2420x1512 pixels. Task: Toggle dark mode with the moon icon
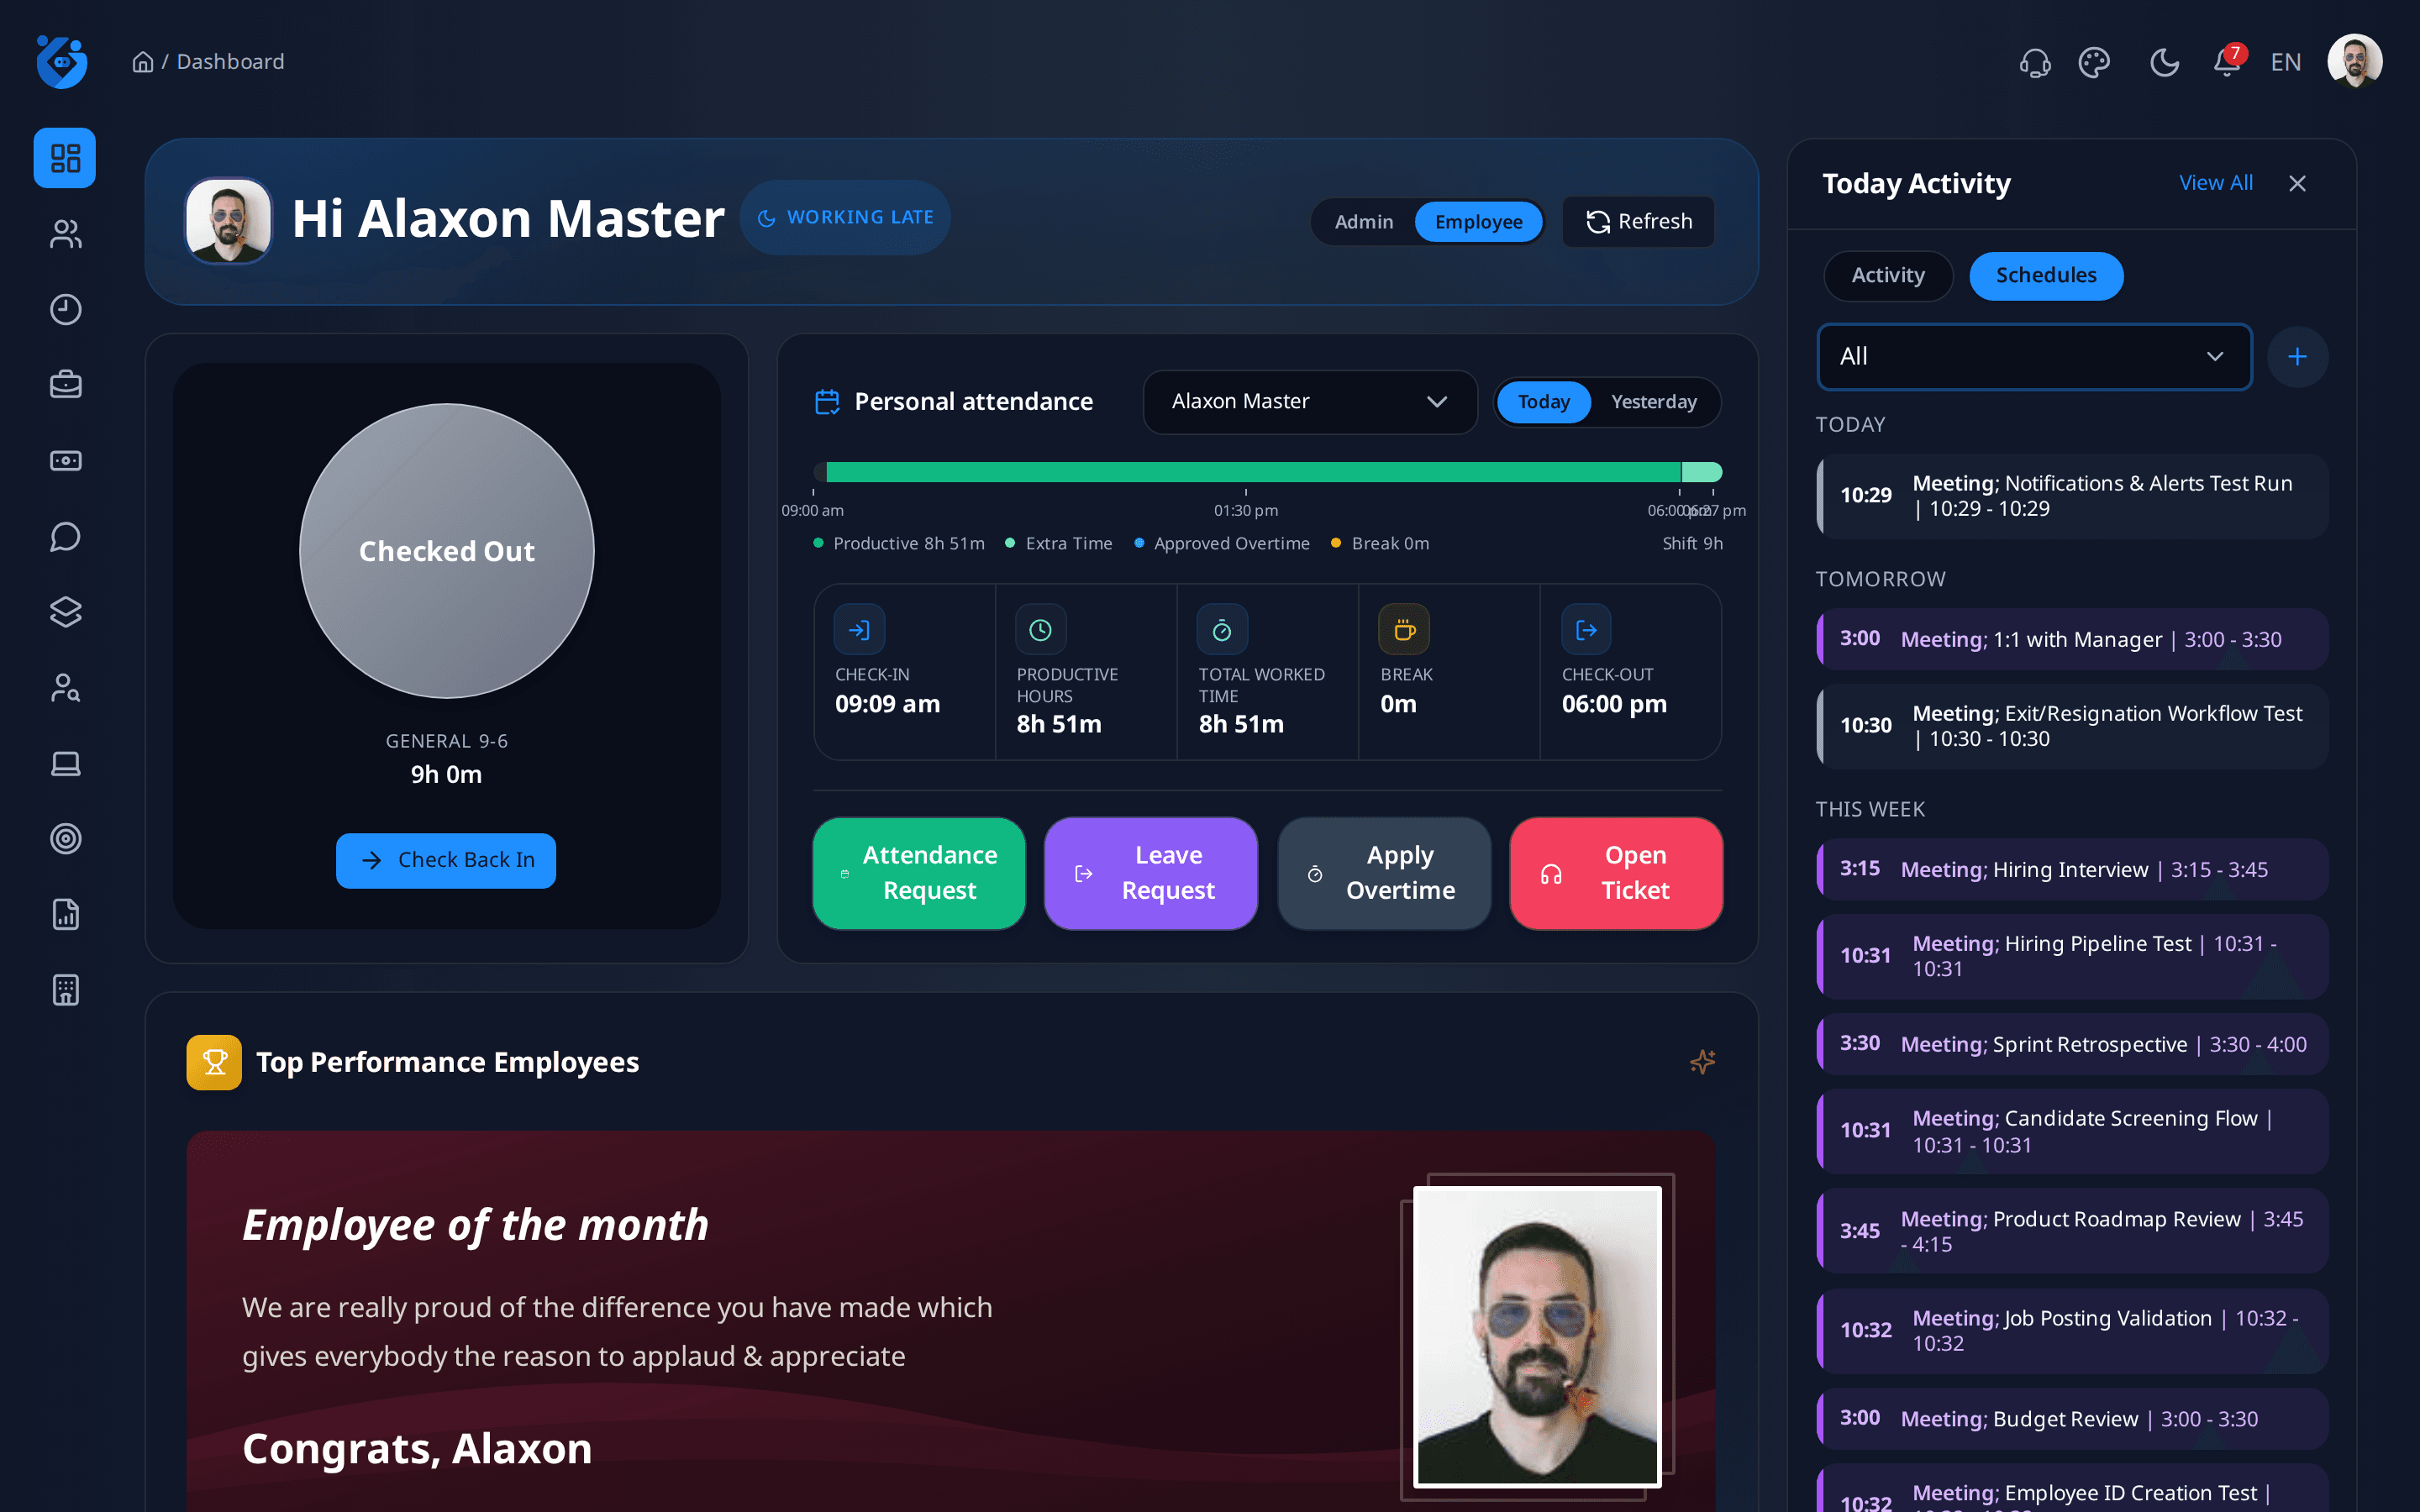(x=2164, y=63)
